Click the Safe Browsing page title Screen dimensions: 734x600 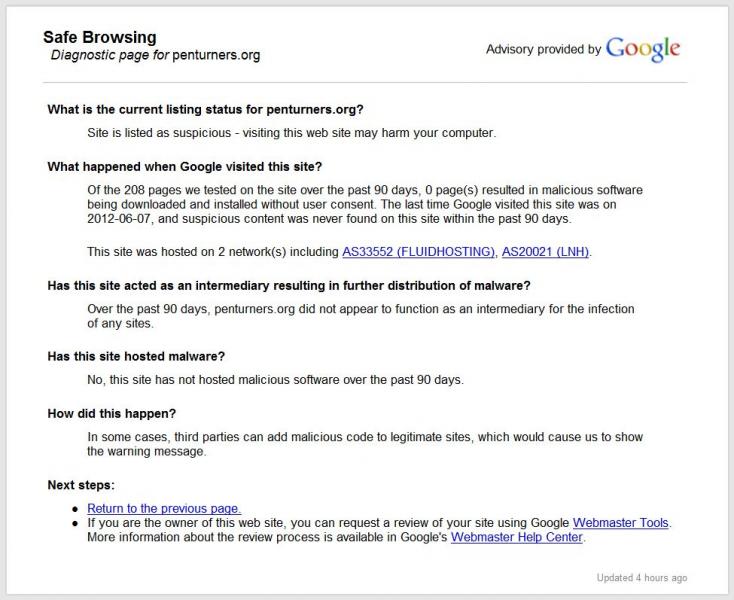tap(99, 37)
